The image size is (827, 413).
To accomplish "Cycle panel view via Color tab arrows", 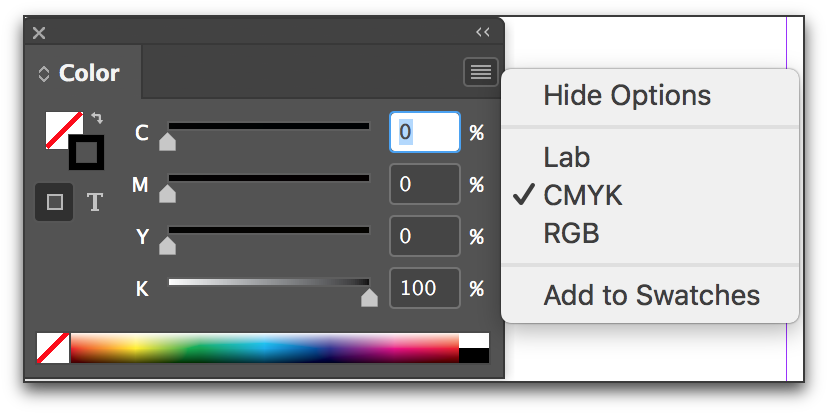I will [x=44, y=74].
